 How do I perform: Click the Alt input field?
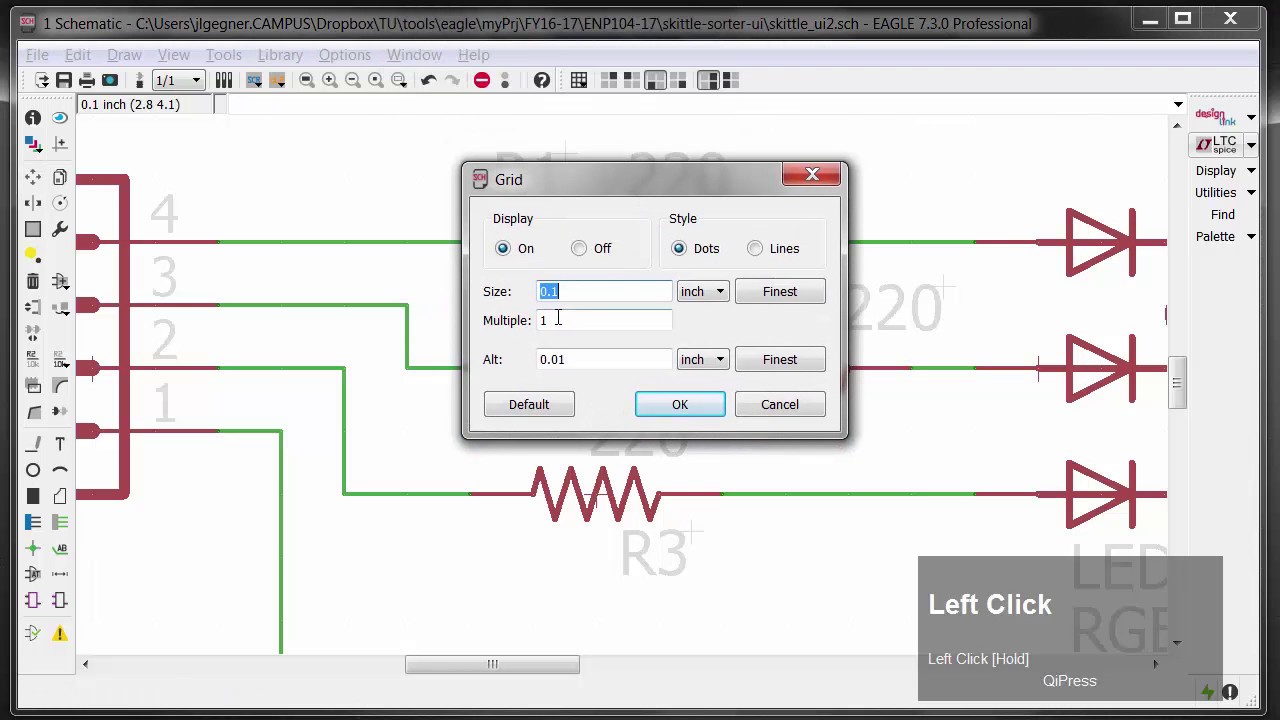click(x=604, y=359)
